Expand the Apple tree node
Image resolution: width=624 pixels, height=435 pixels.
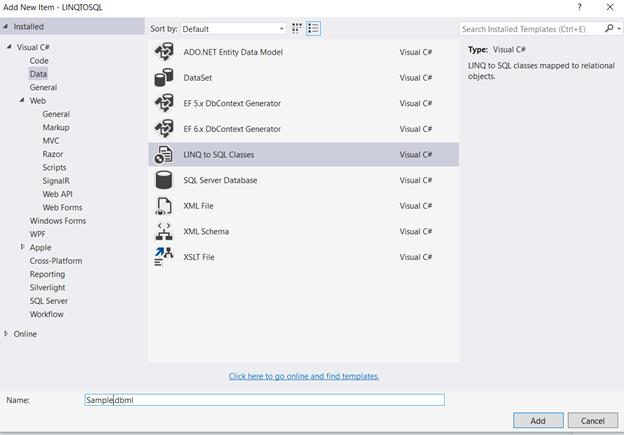(x=23, y=247)
